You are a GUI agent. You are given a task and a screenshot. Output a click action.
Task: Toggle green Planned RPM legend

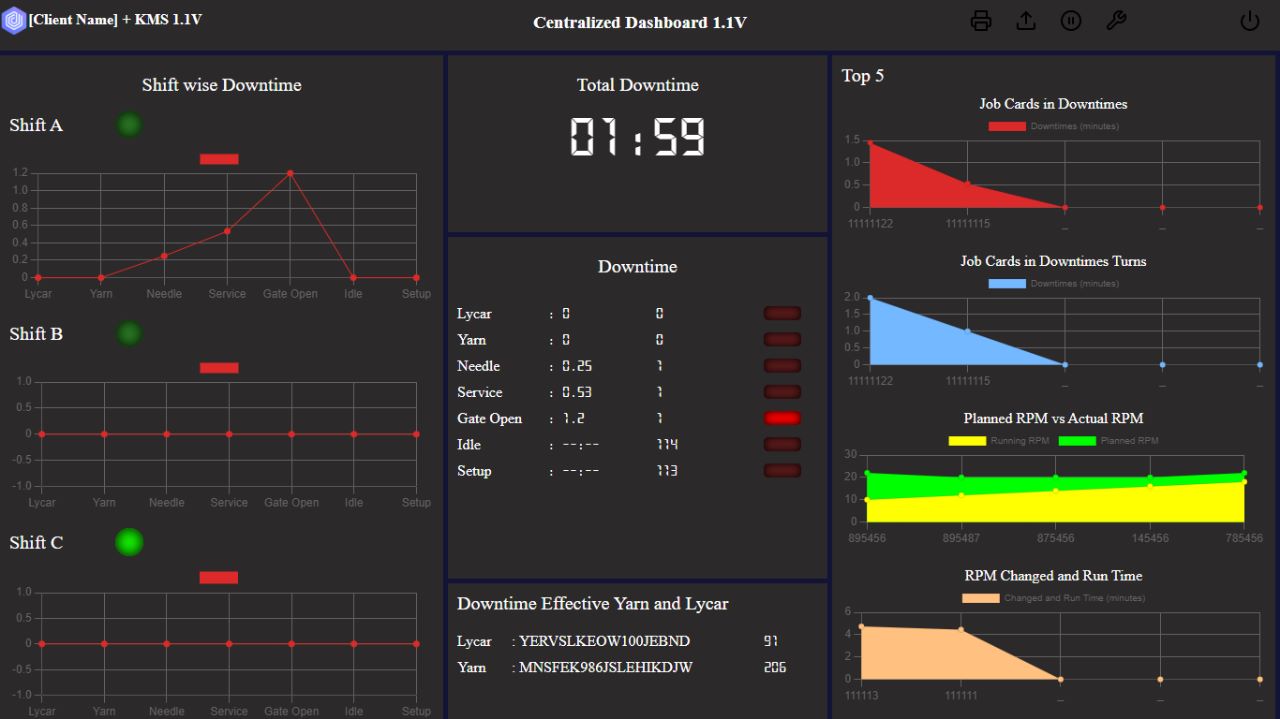1077,441
